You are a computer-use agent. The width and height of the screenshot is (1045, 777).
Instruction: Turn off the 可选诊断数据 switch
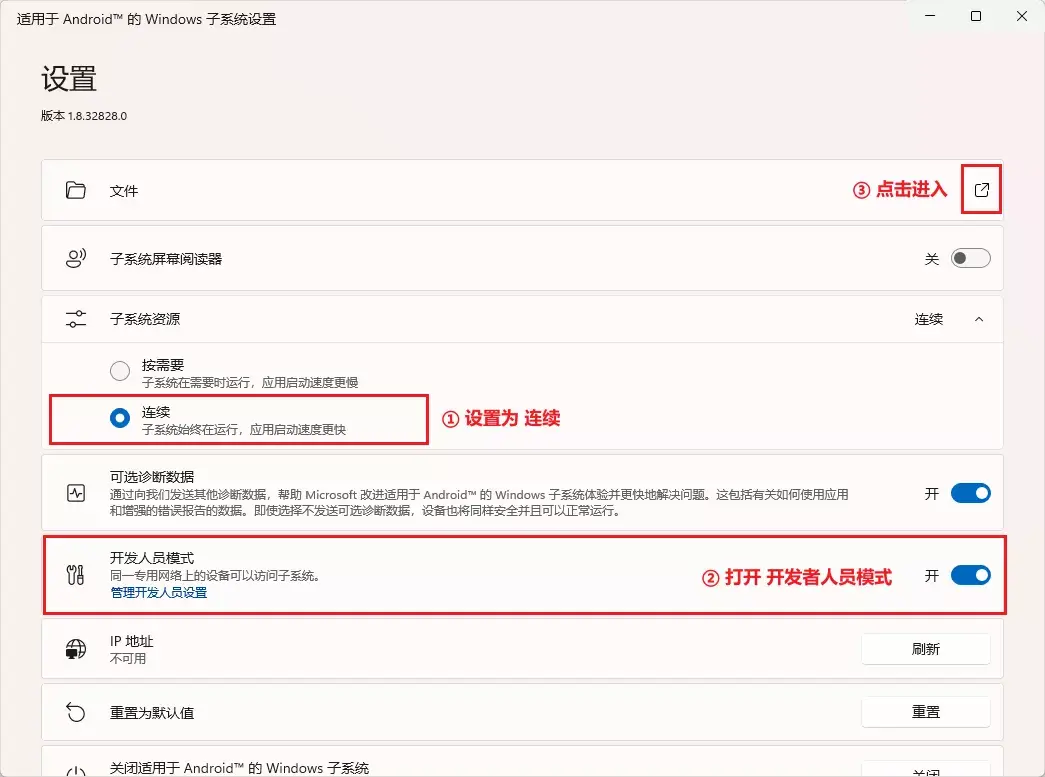(970, 493)
